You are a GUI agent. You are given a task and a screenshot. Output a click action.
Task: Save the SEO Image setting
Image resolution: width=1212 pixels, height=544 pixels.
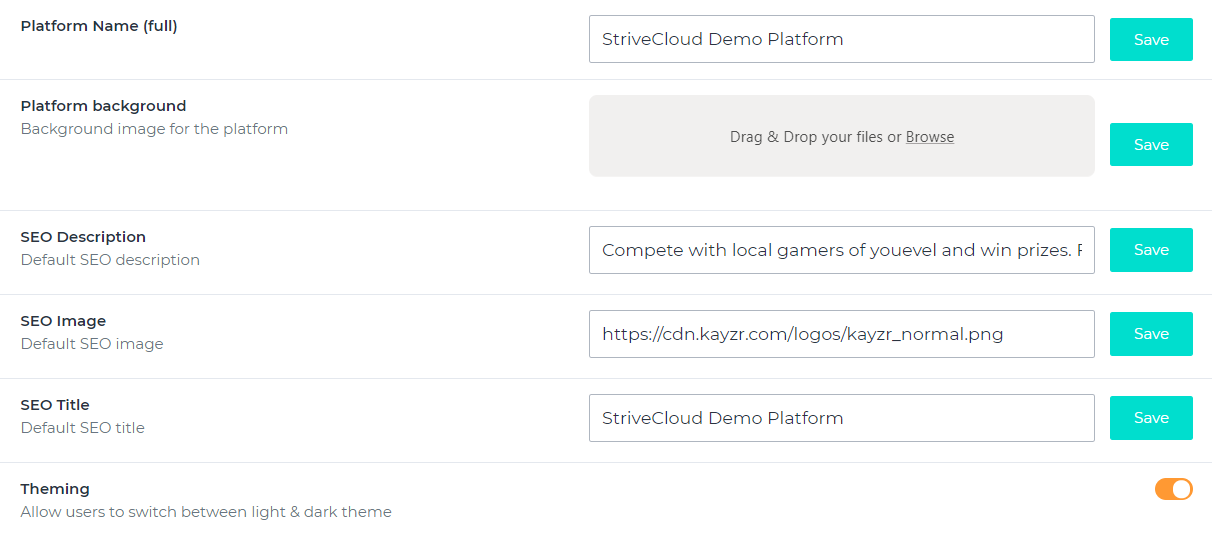click(x=1151, y=334)
